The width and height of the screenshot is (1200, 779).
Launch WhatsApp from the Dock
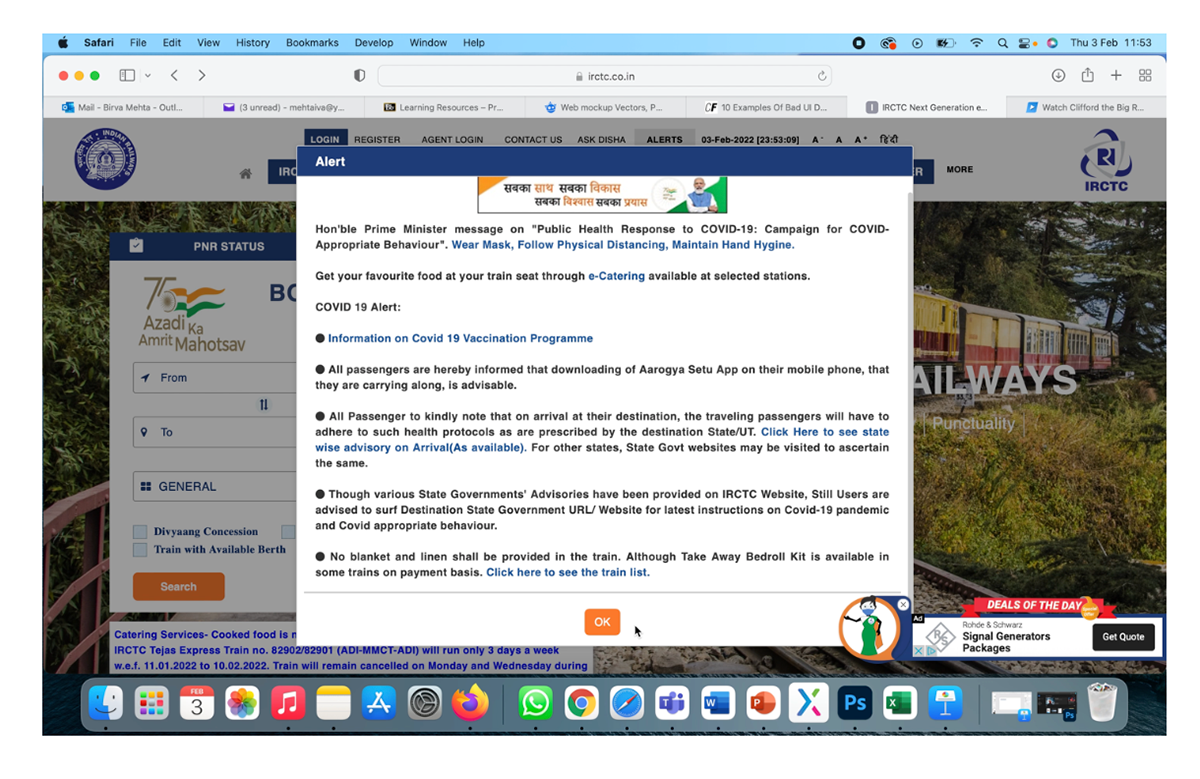tap(536, 703)
